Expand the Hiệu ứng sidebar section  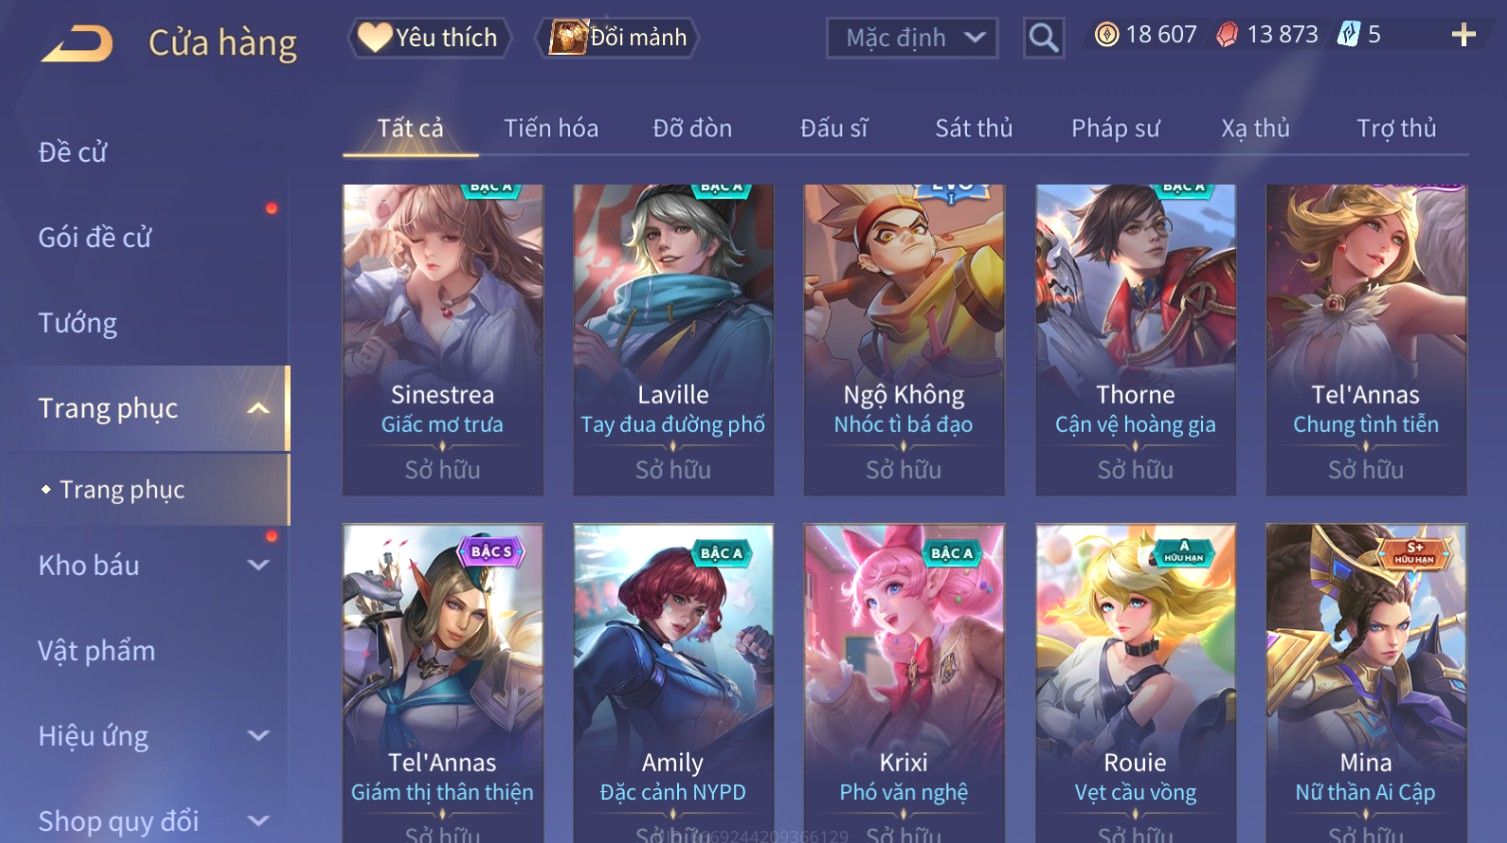point(258,736)
